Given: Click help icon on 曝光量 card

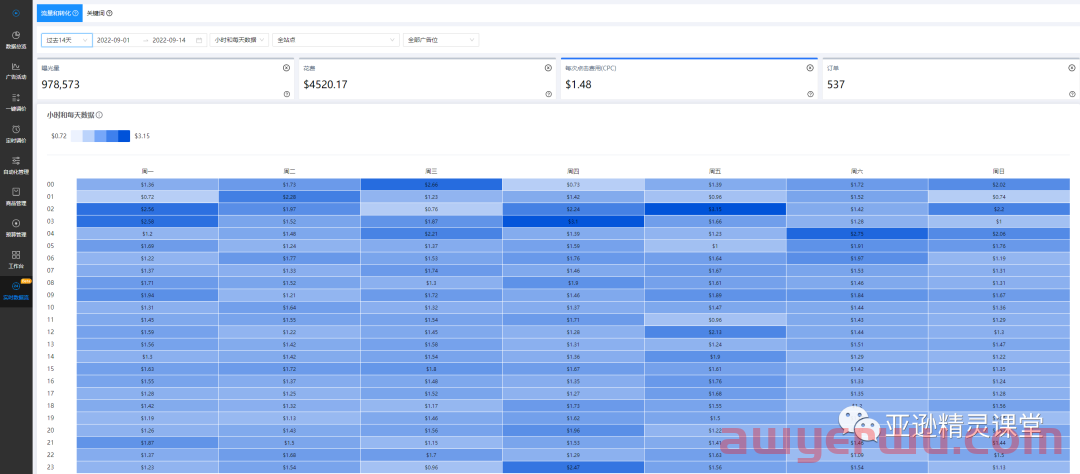Looking at the screenshot, I should coord(287,94).
